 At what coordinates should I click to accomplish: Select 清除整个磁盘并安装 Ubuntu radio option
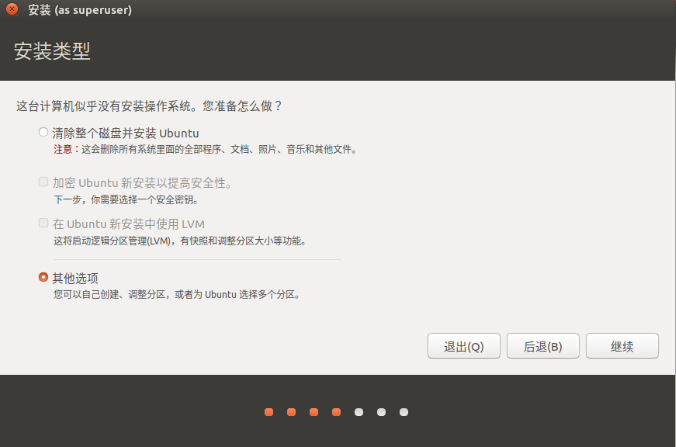(x=43, y=132)
